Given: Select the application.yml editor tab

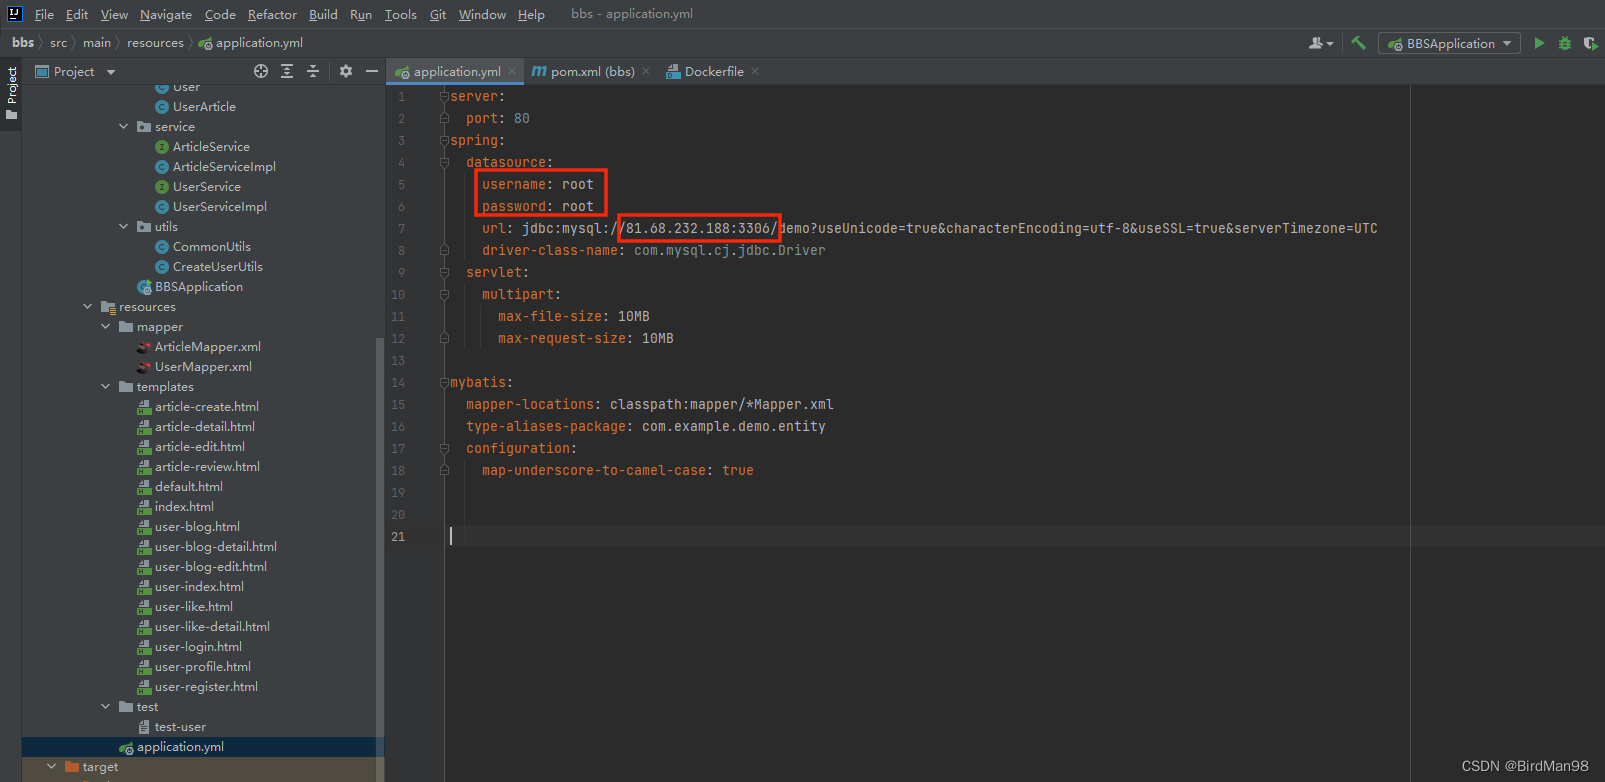Looking at the screenshot, I should [x=456, y=71].
